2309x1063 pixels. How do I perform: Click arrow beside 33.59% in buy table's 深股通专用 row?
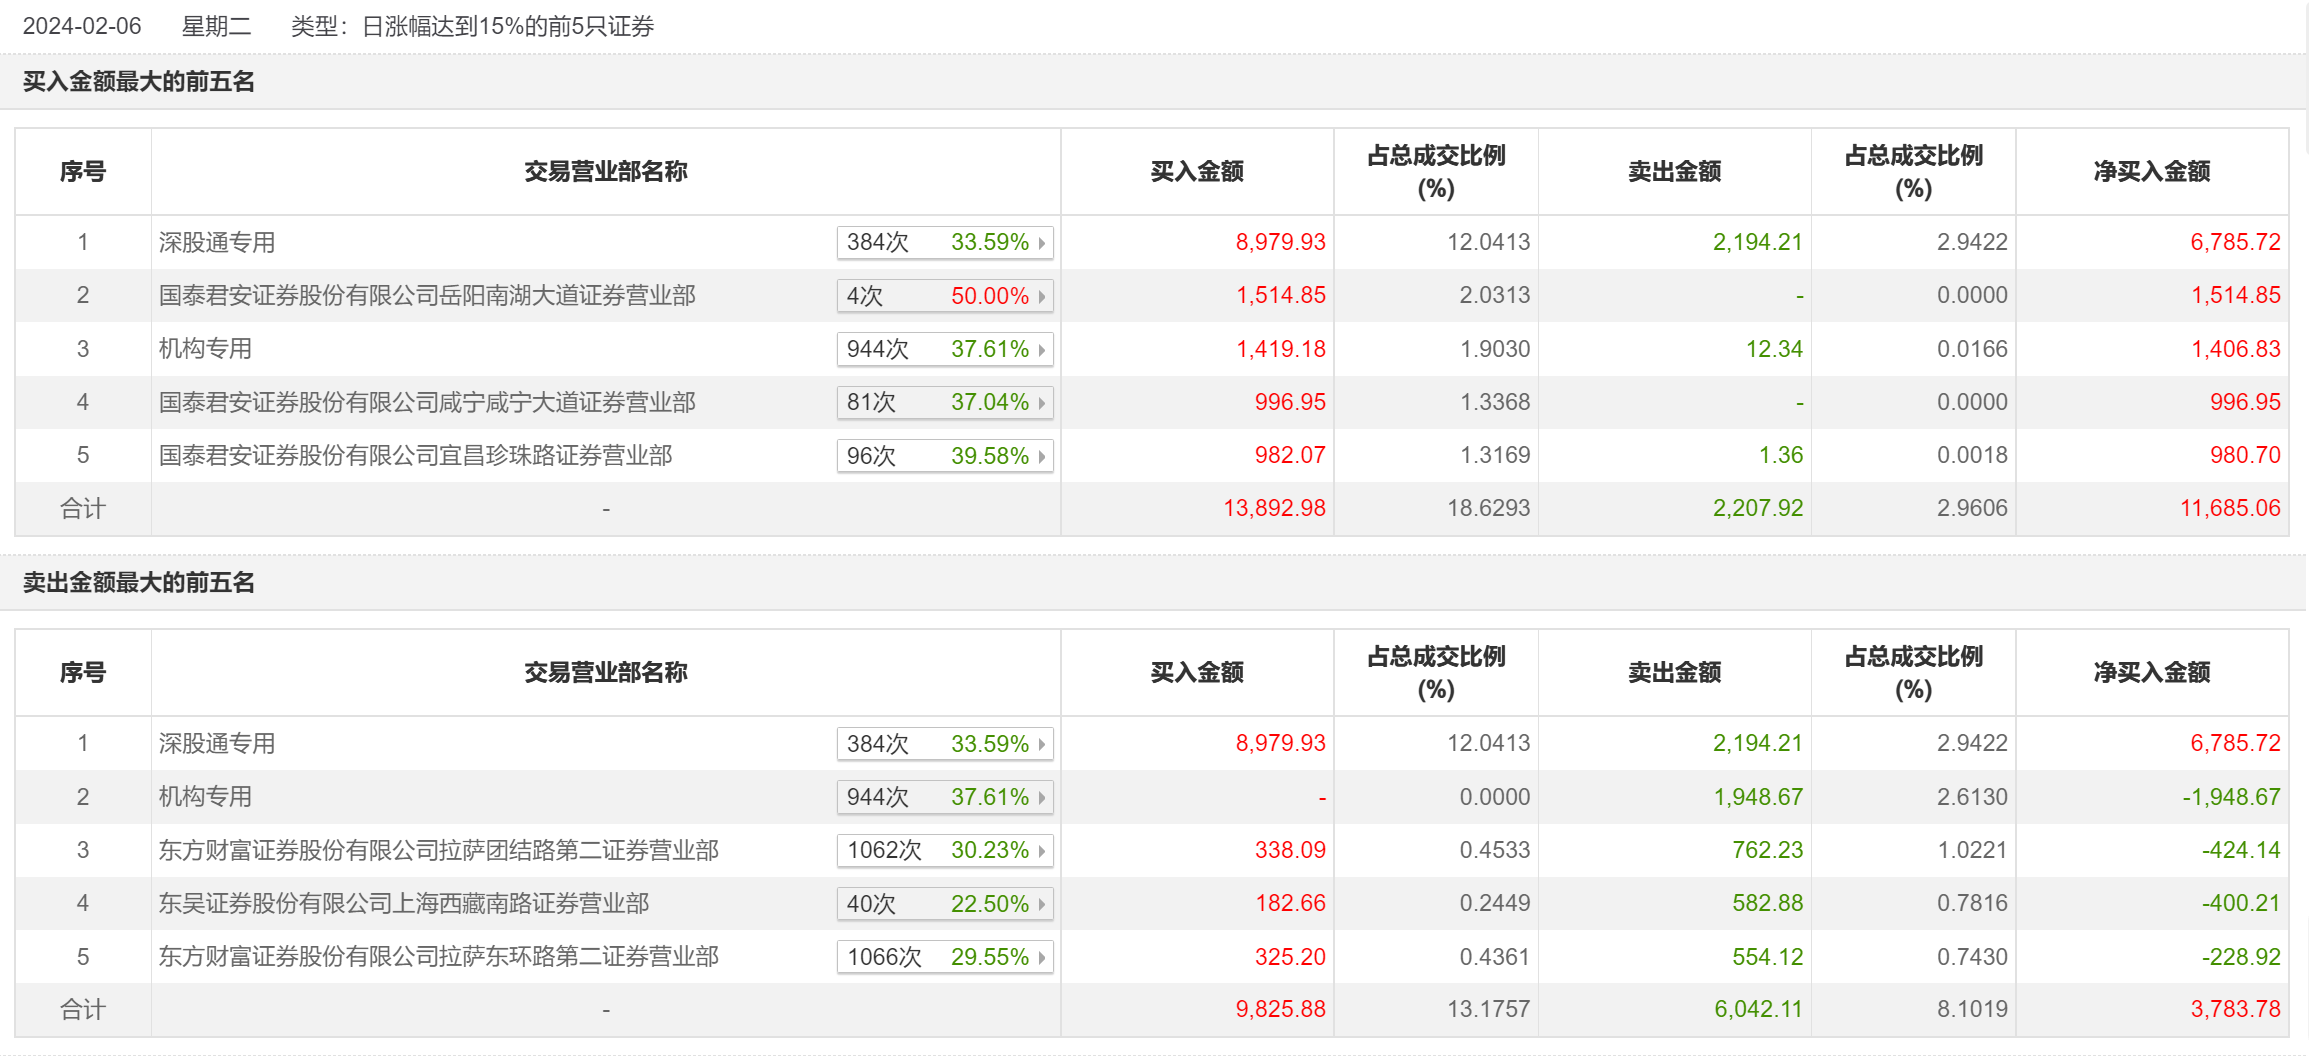1041,243
